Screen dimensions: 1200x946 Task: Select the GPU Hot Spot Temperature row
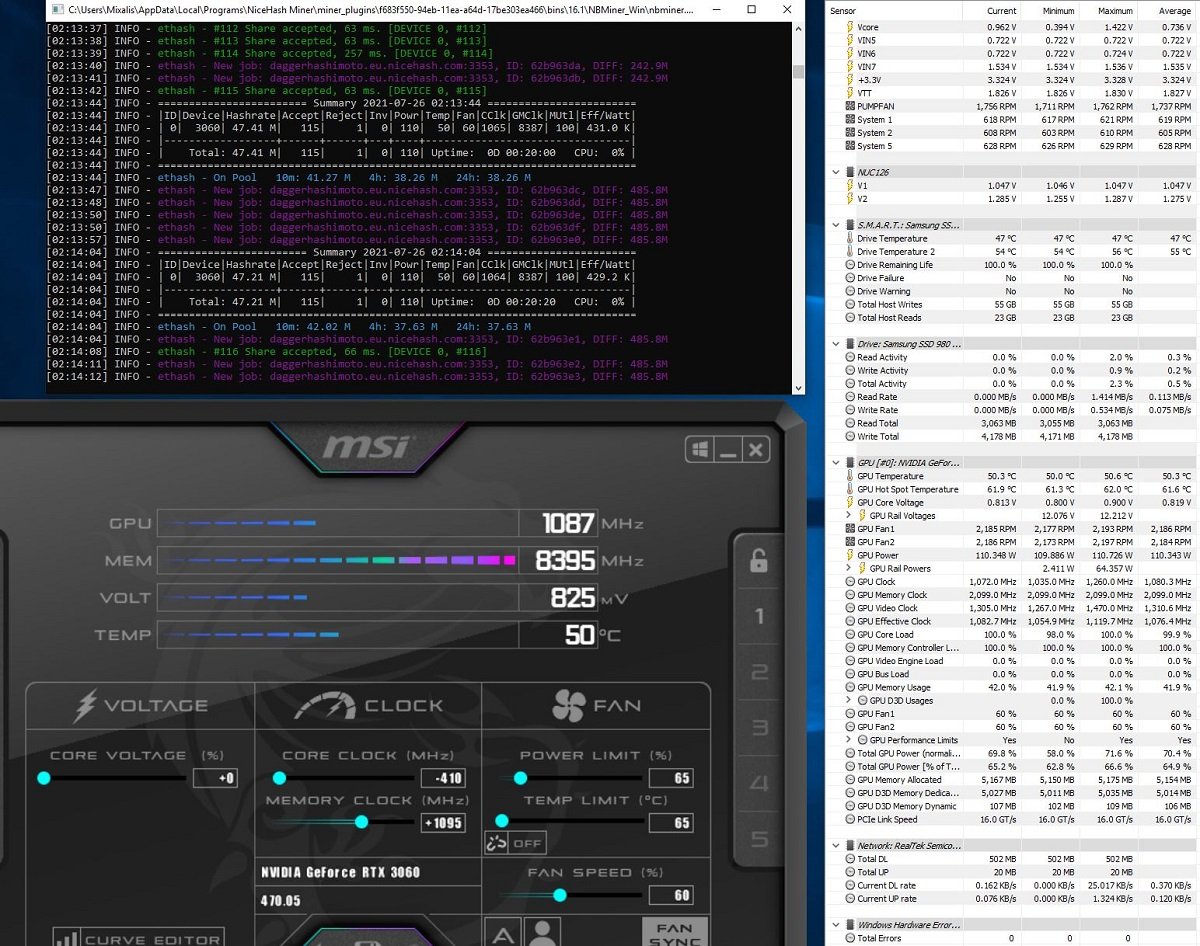click(x=1013, y=489)
